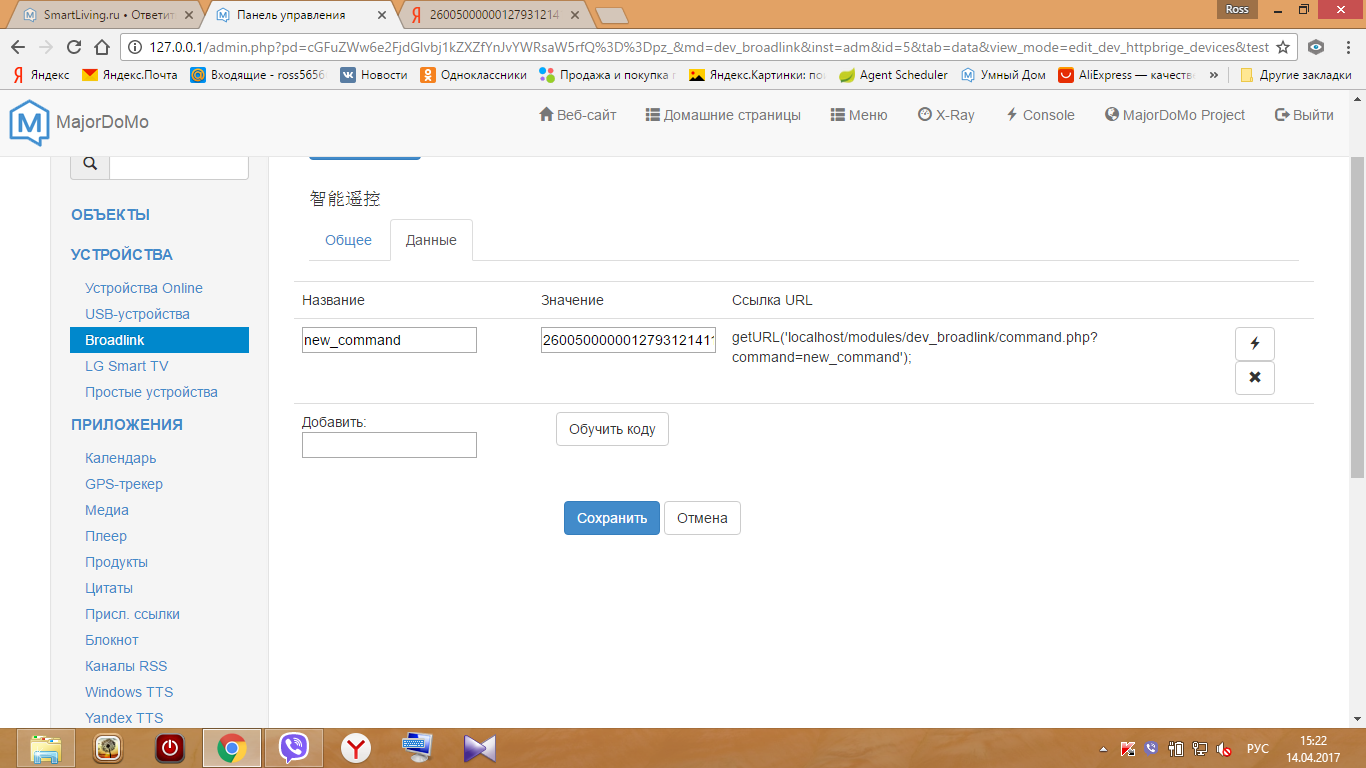The width and height of the screenshot is (1366, 768).
Task: Close the Панель управления browser tab
Action: 384,16
